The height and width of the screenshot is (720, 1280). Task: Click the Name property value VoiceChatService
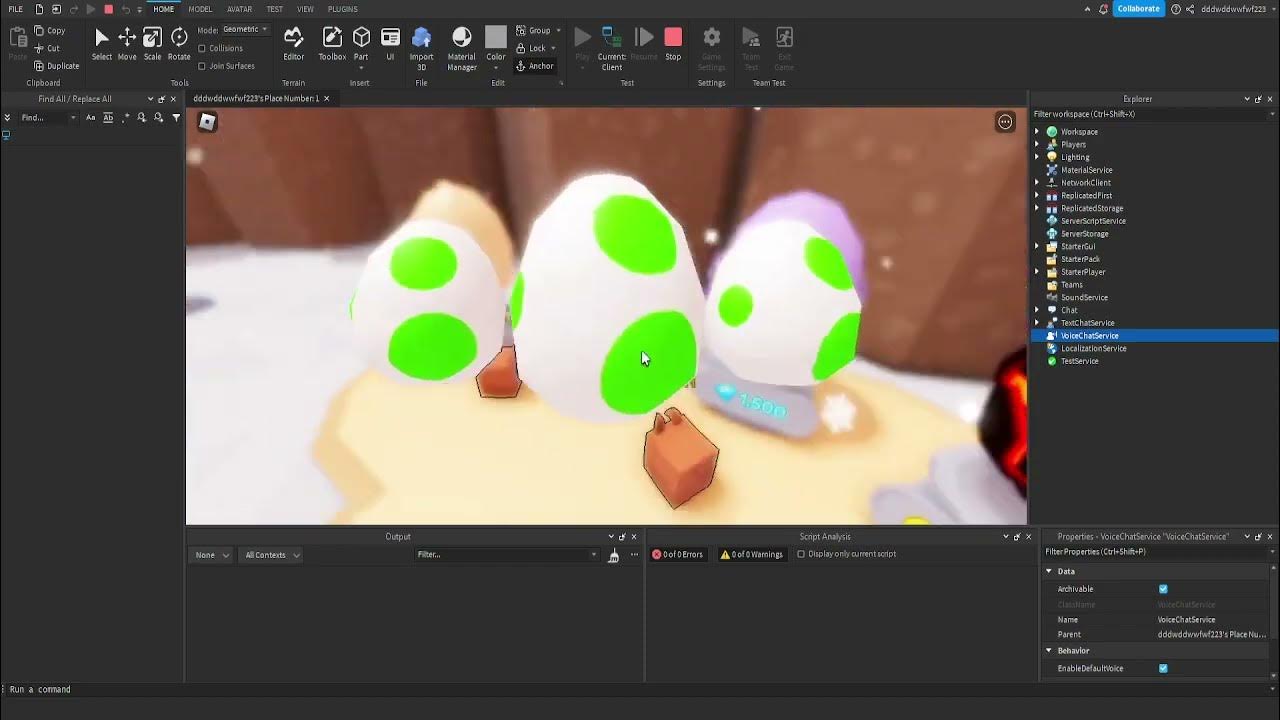coord(1186,620)
